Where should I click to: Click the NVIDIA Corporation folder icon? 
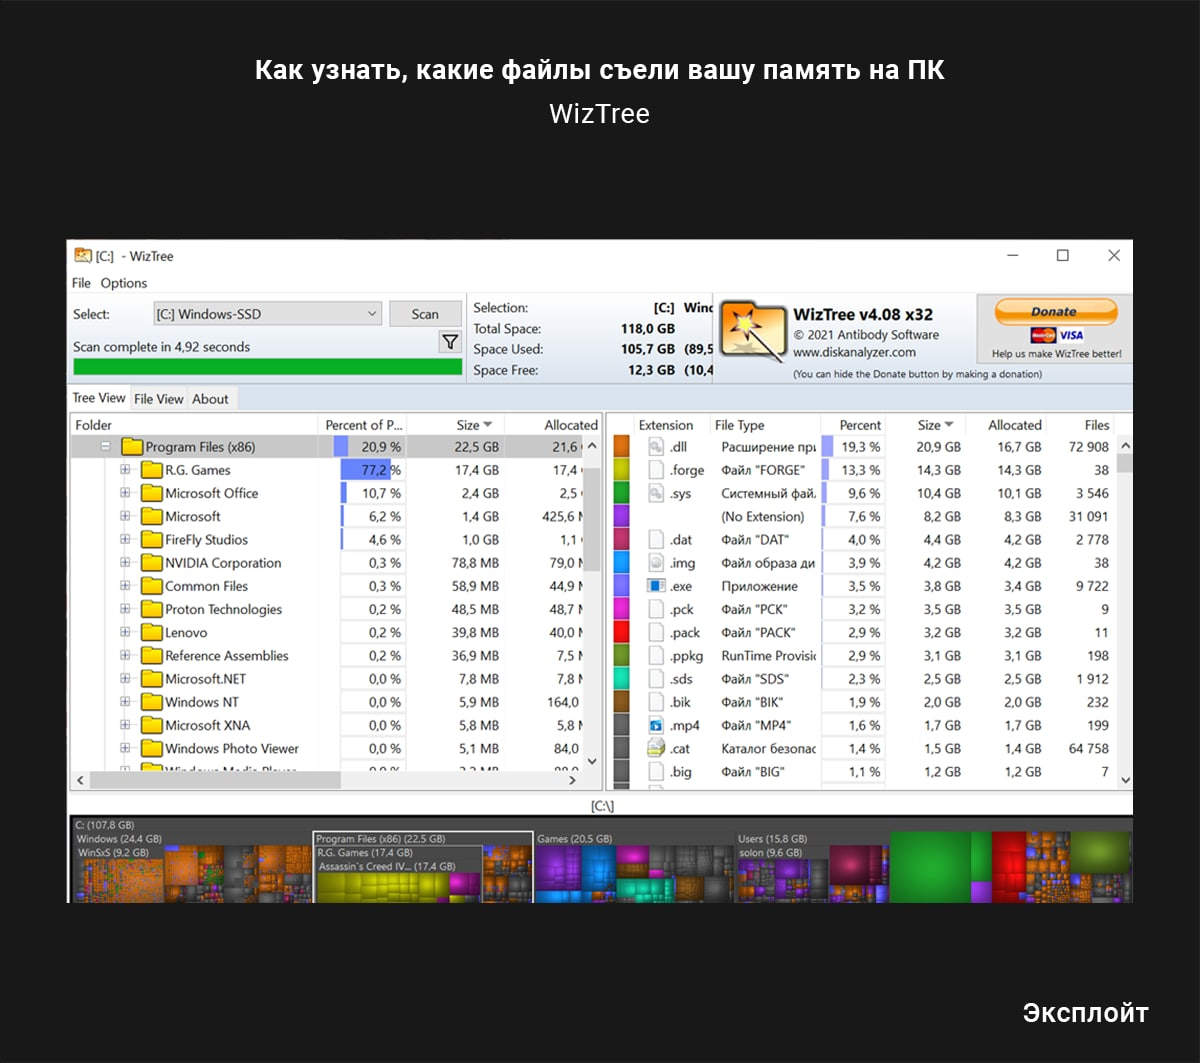click(152, 563)
